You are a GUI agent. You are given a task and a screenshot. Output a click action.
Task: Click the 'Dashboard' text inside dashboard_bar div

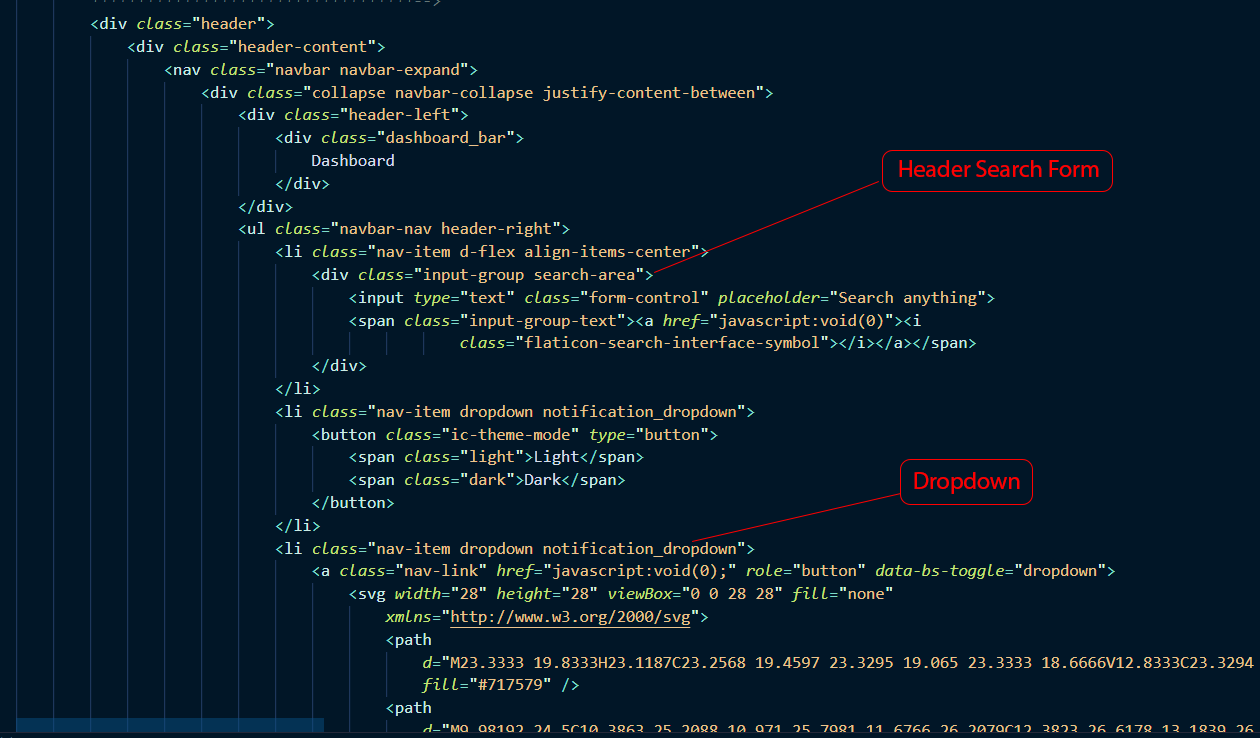coord(352,161)
